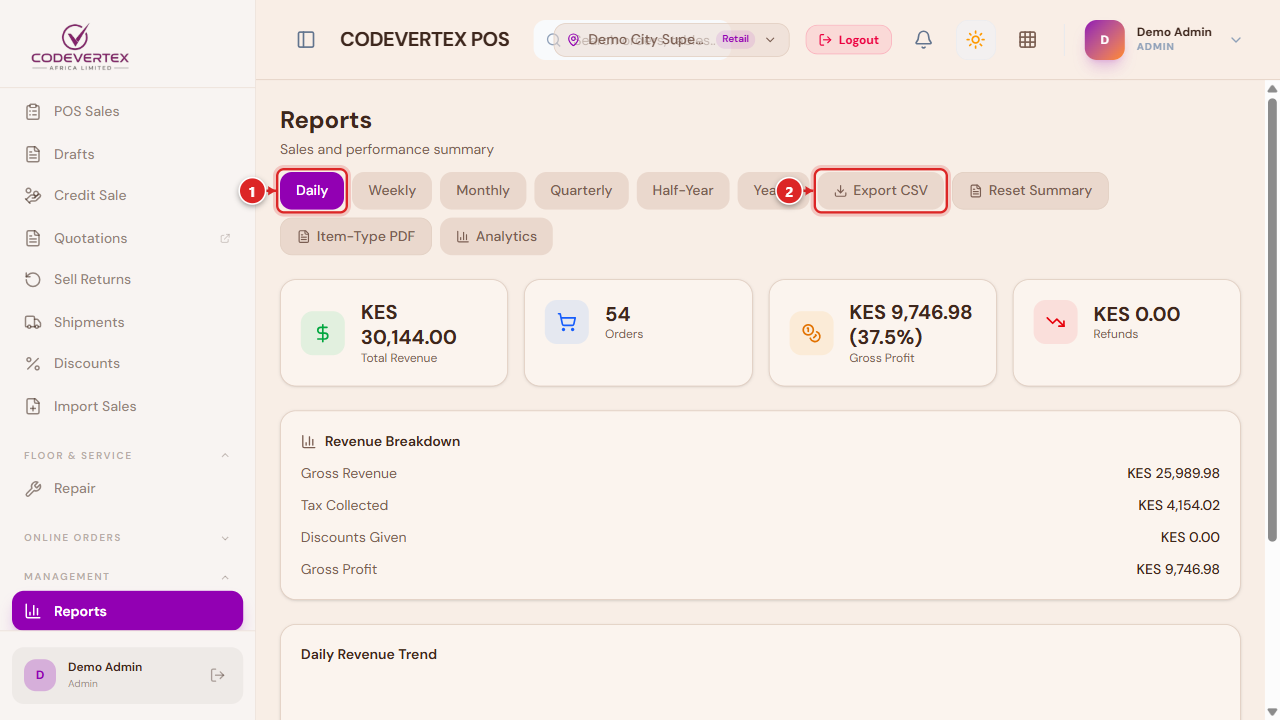The image size is (1280, 720).
Task: Switch theme with the sun icon
Action: (x=975, y=40)
